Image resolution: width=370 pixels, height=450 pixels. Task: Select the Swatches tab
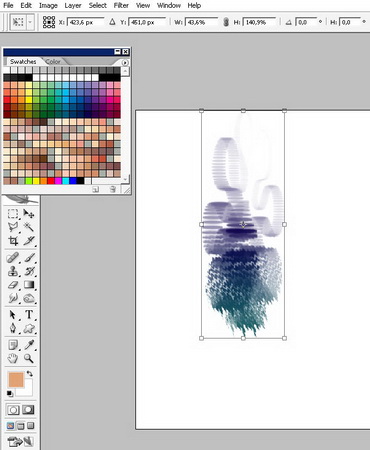(x=23, y=62)
